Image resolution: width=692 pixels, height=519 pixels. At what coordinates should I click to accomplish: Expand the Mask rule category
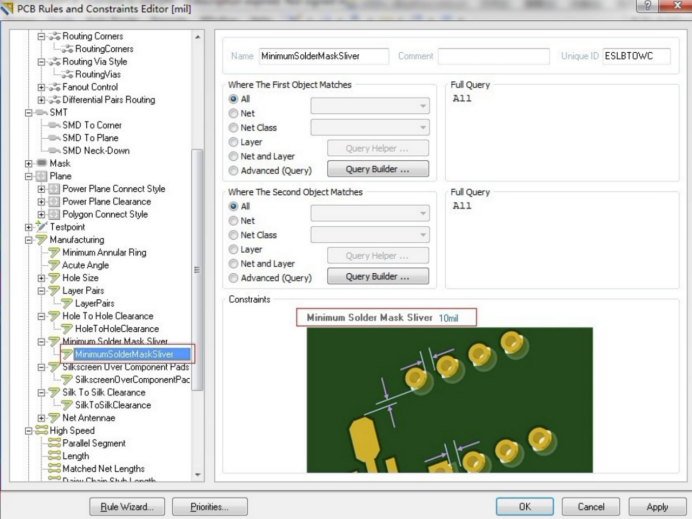coord(28,163)
